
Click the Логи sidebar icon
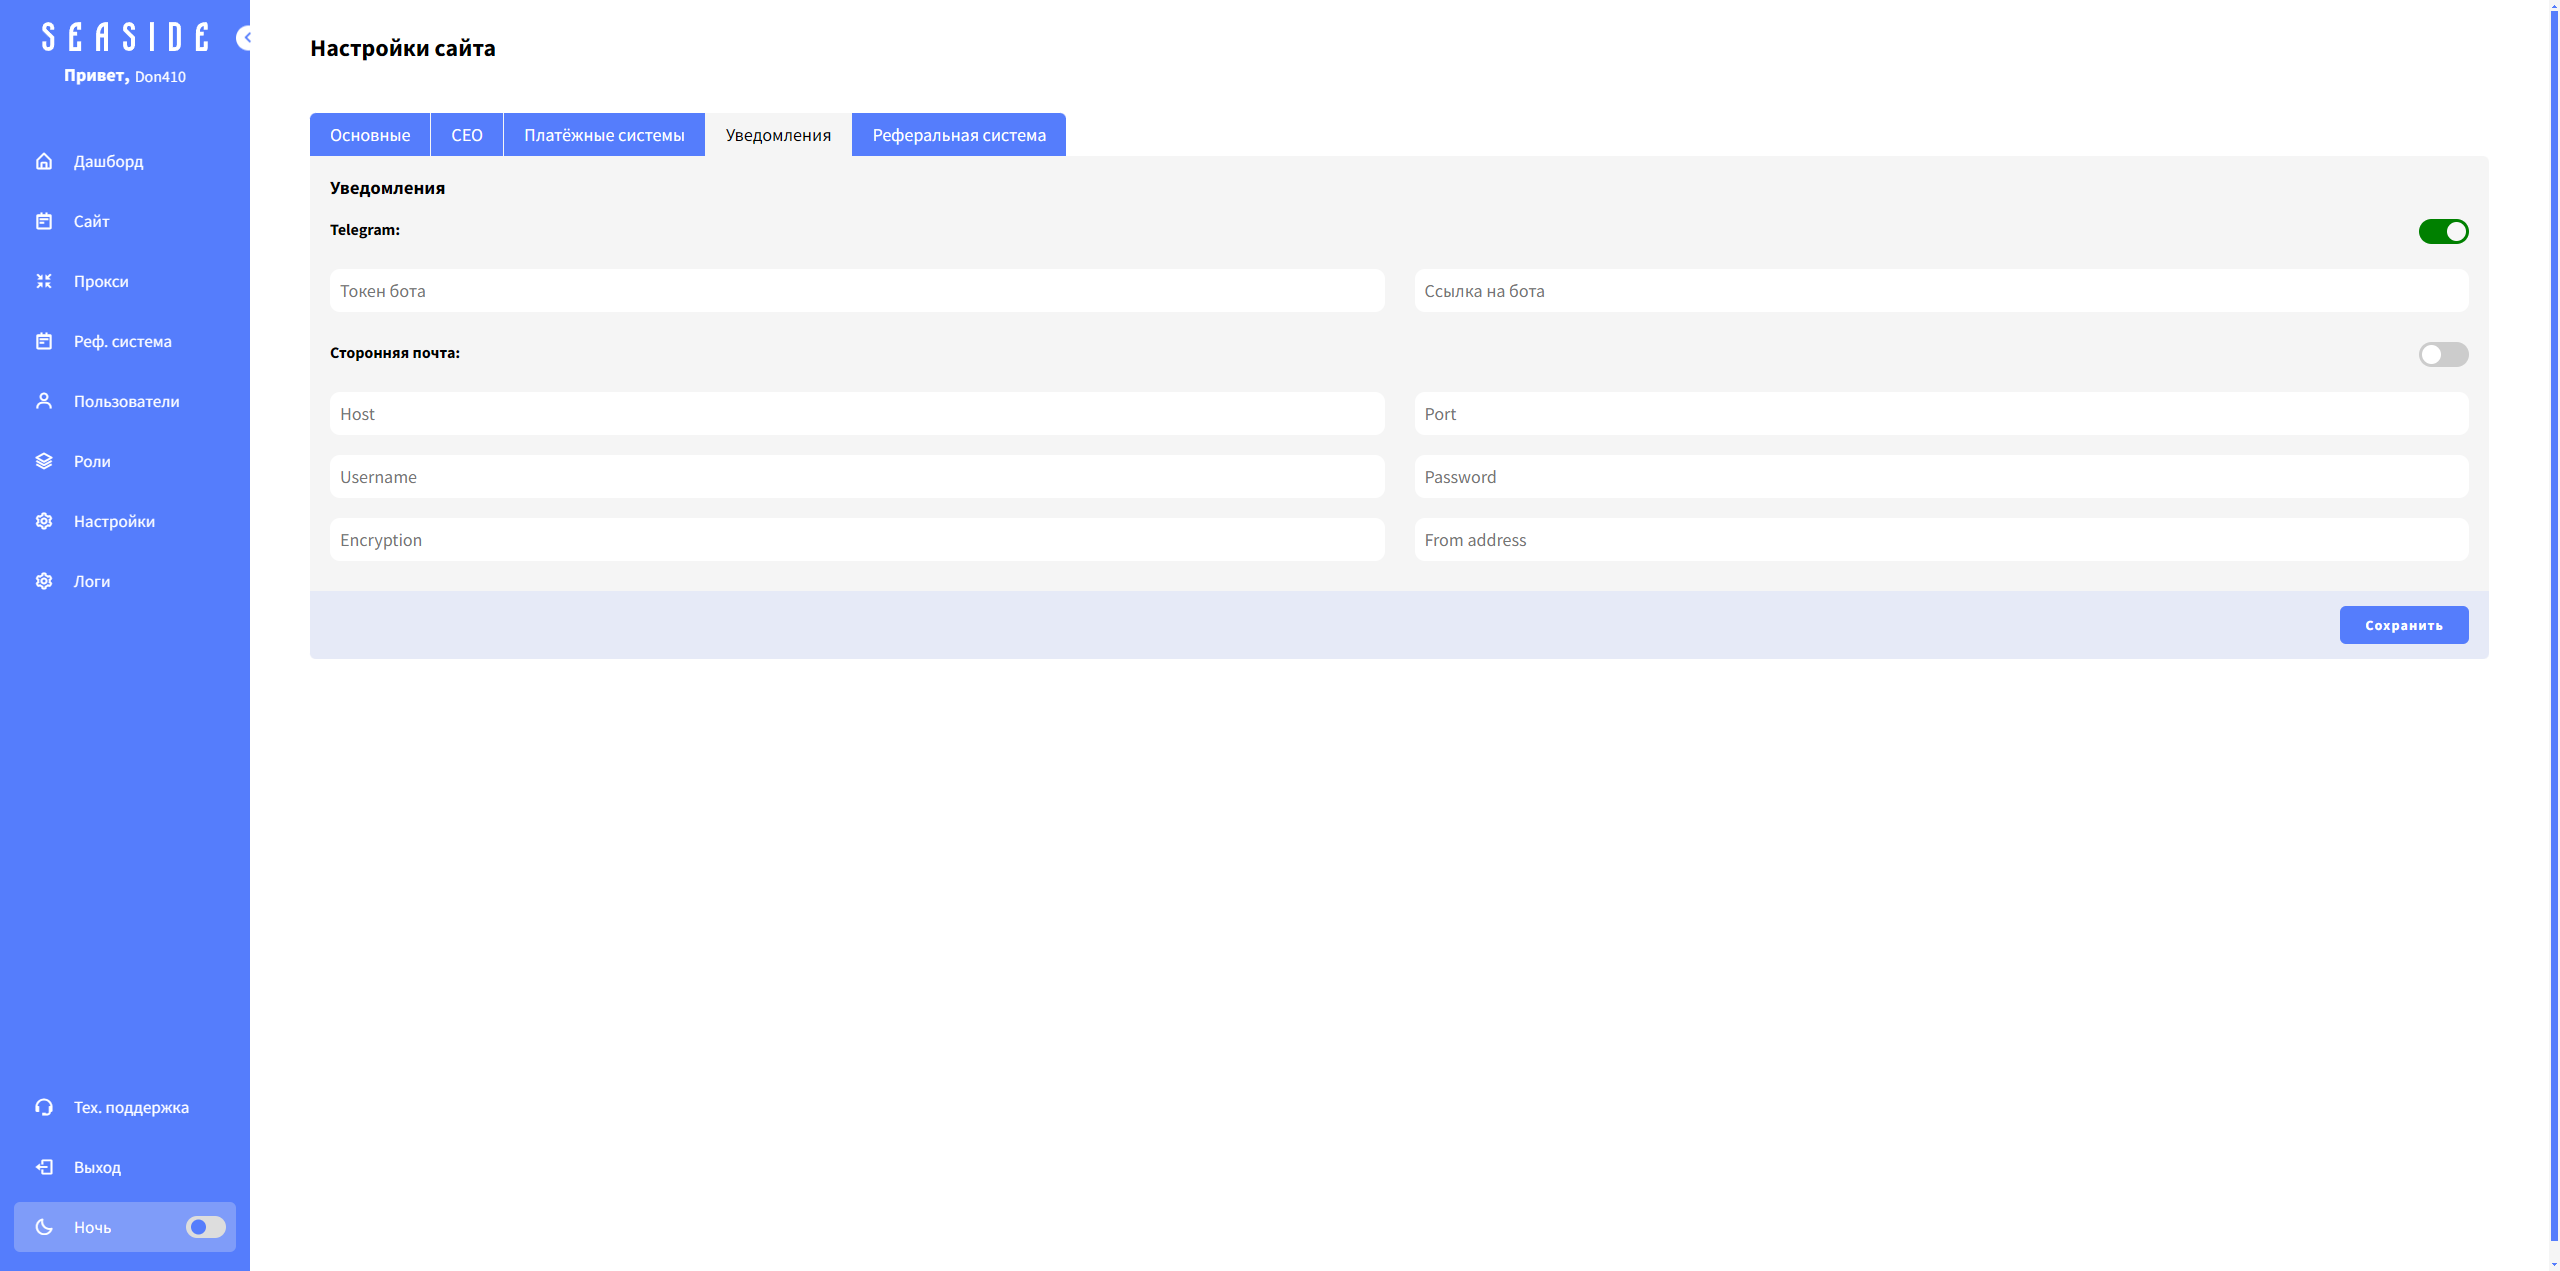[x=44, y=581]
